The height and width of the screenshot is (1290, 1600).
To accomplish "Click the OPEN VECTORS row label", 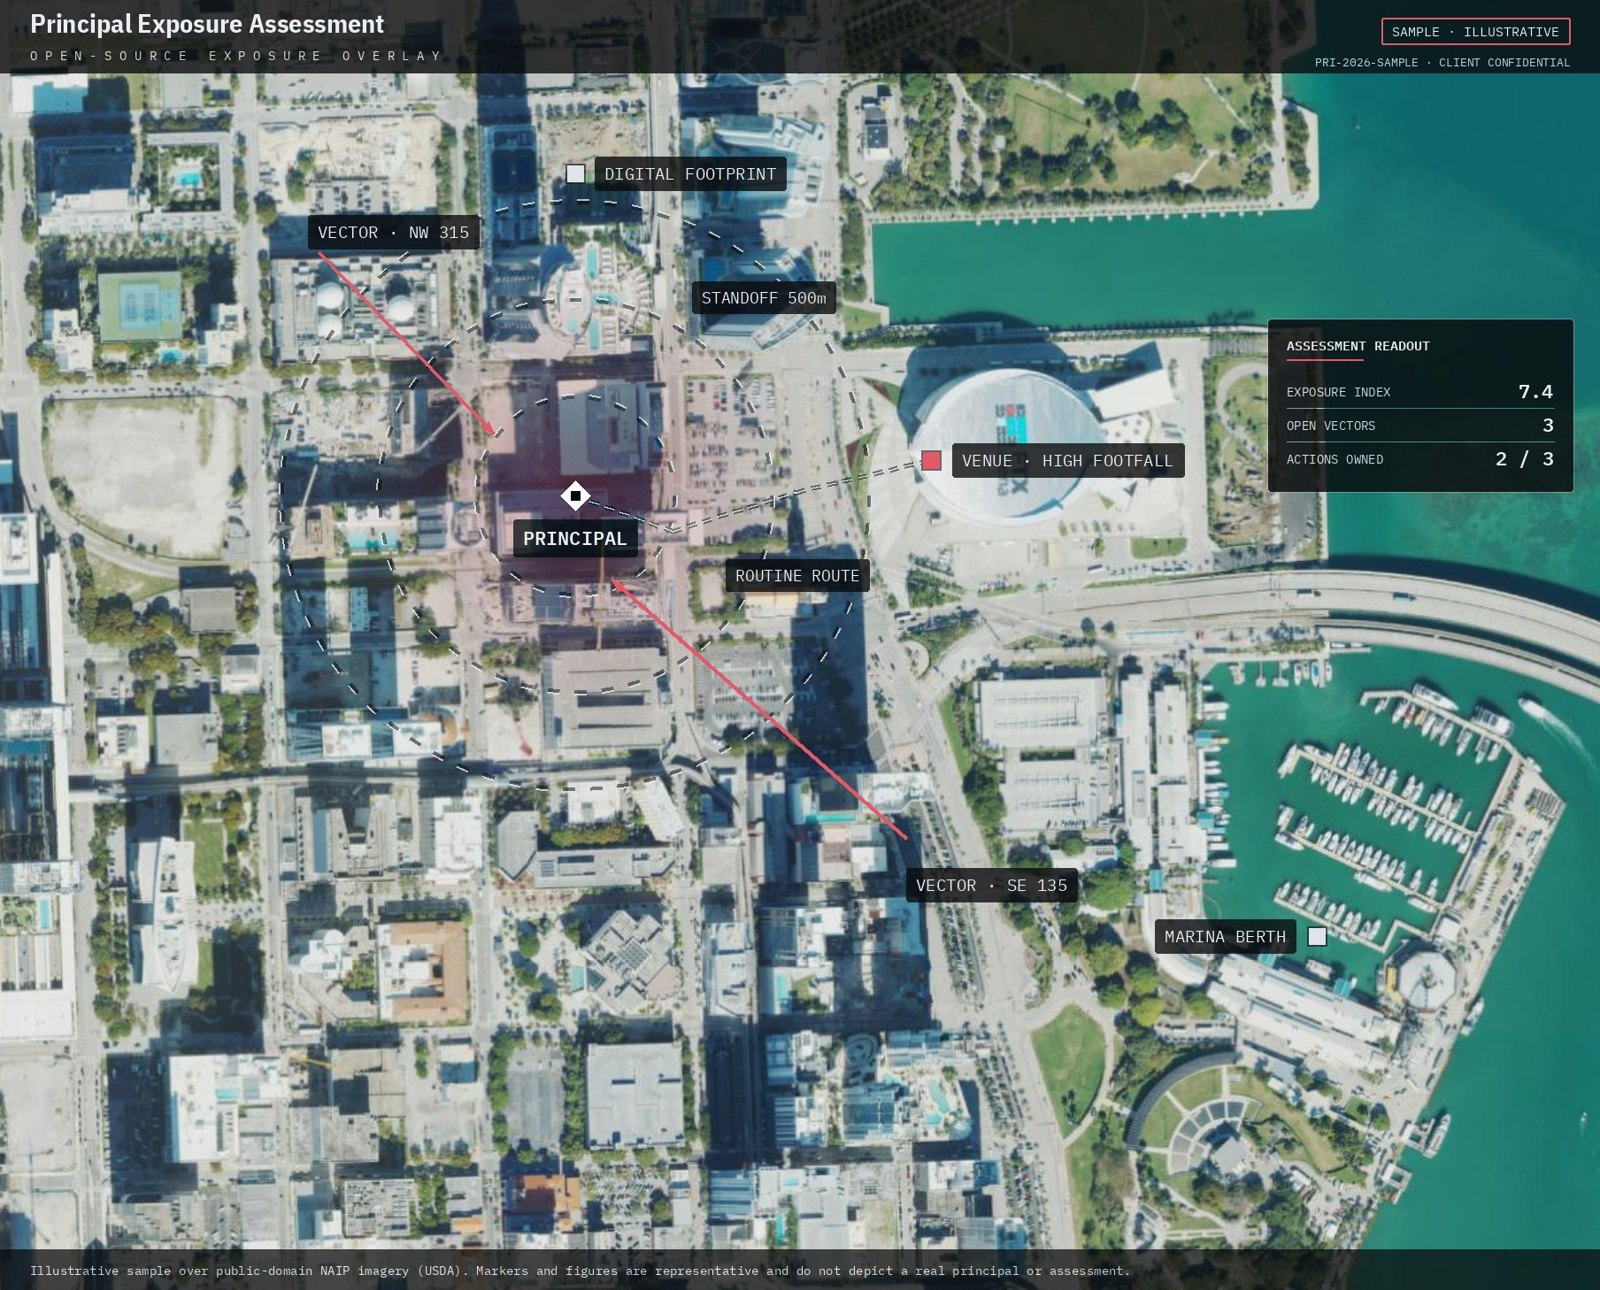I will pos(1330,426).
